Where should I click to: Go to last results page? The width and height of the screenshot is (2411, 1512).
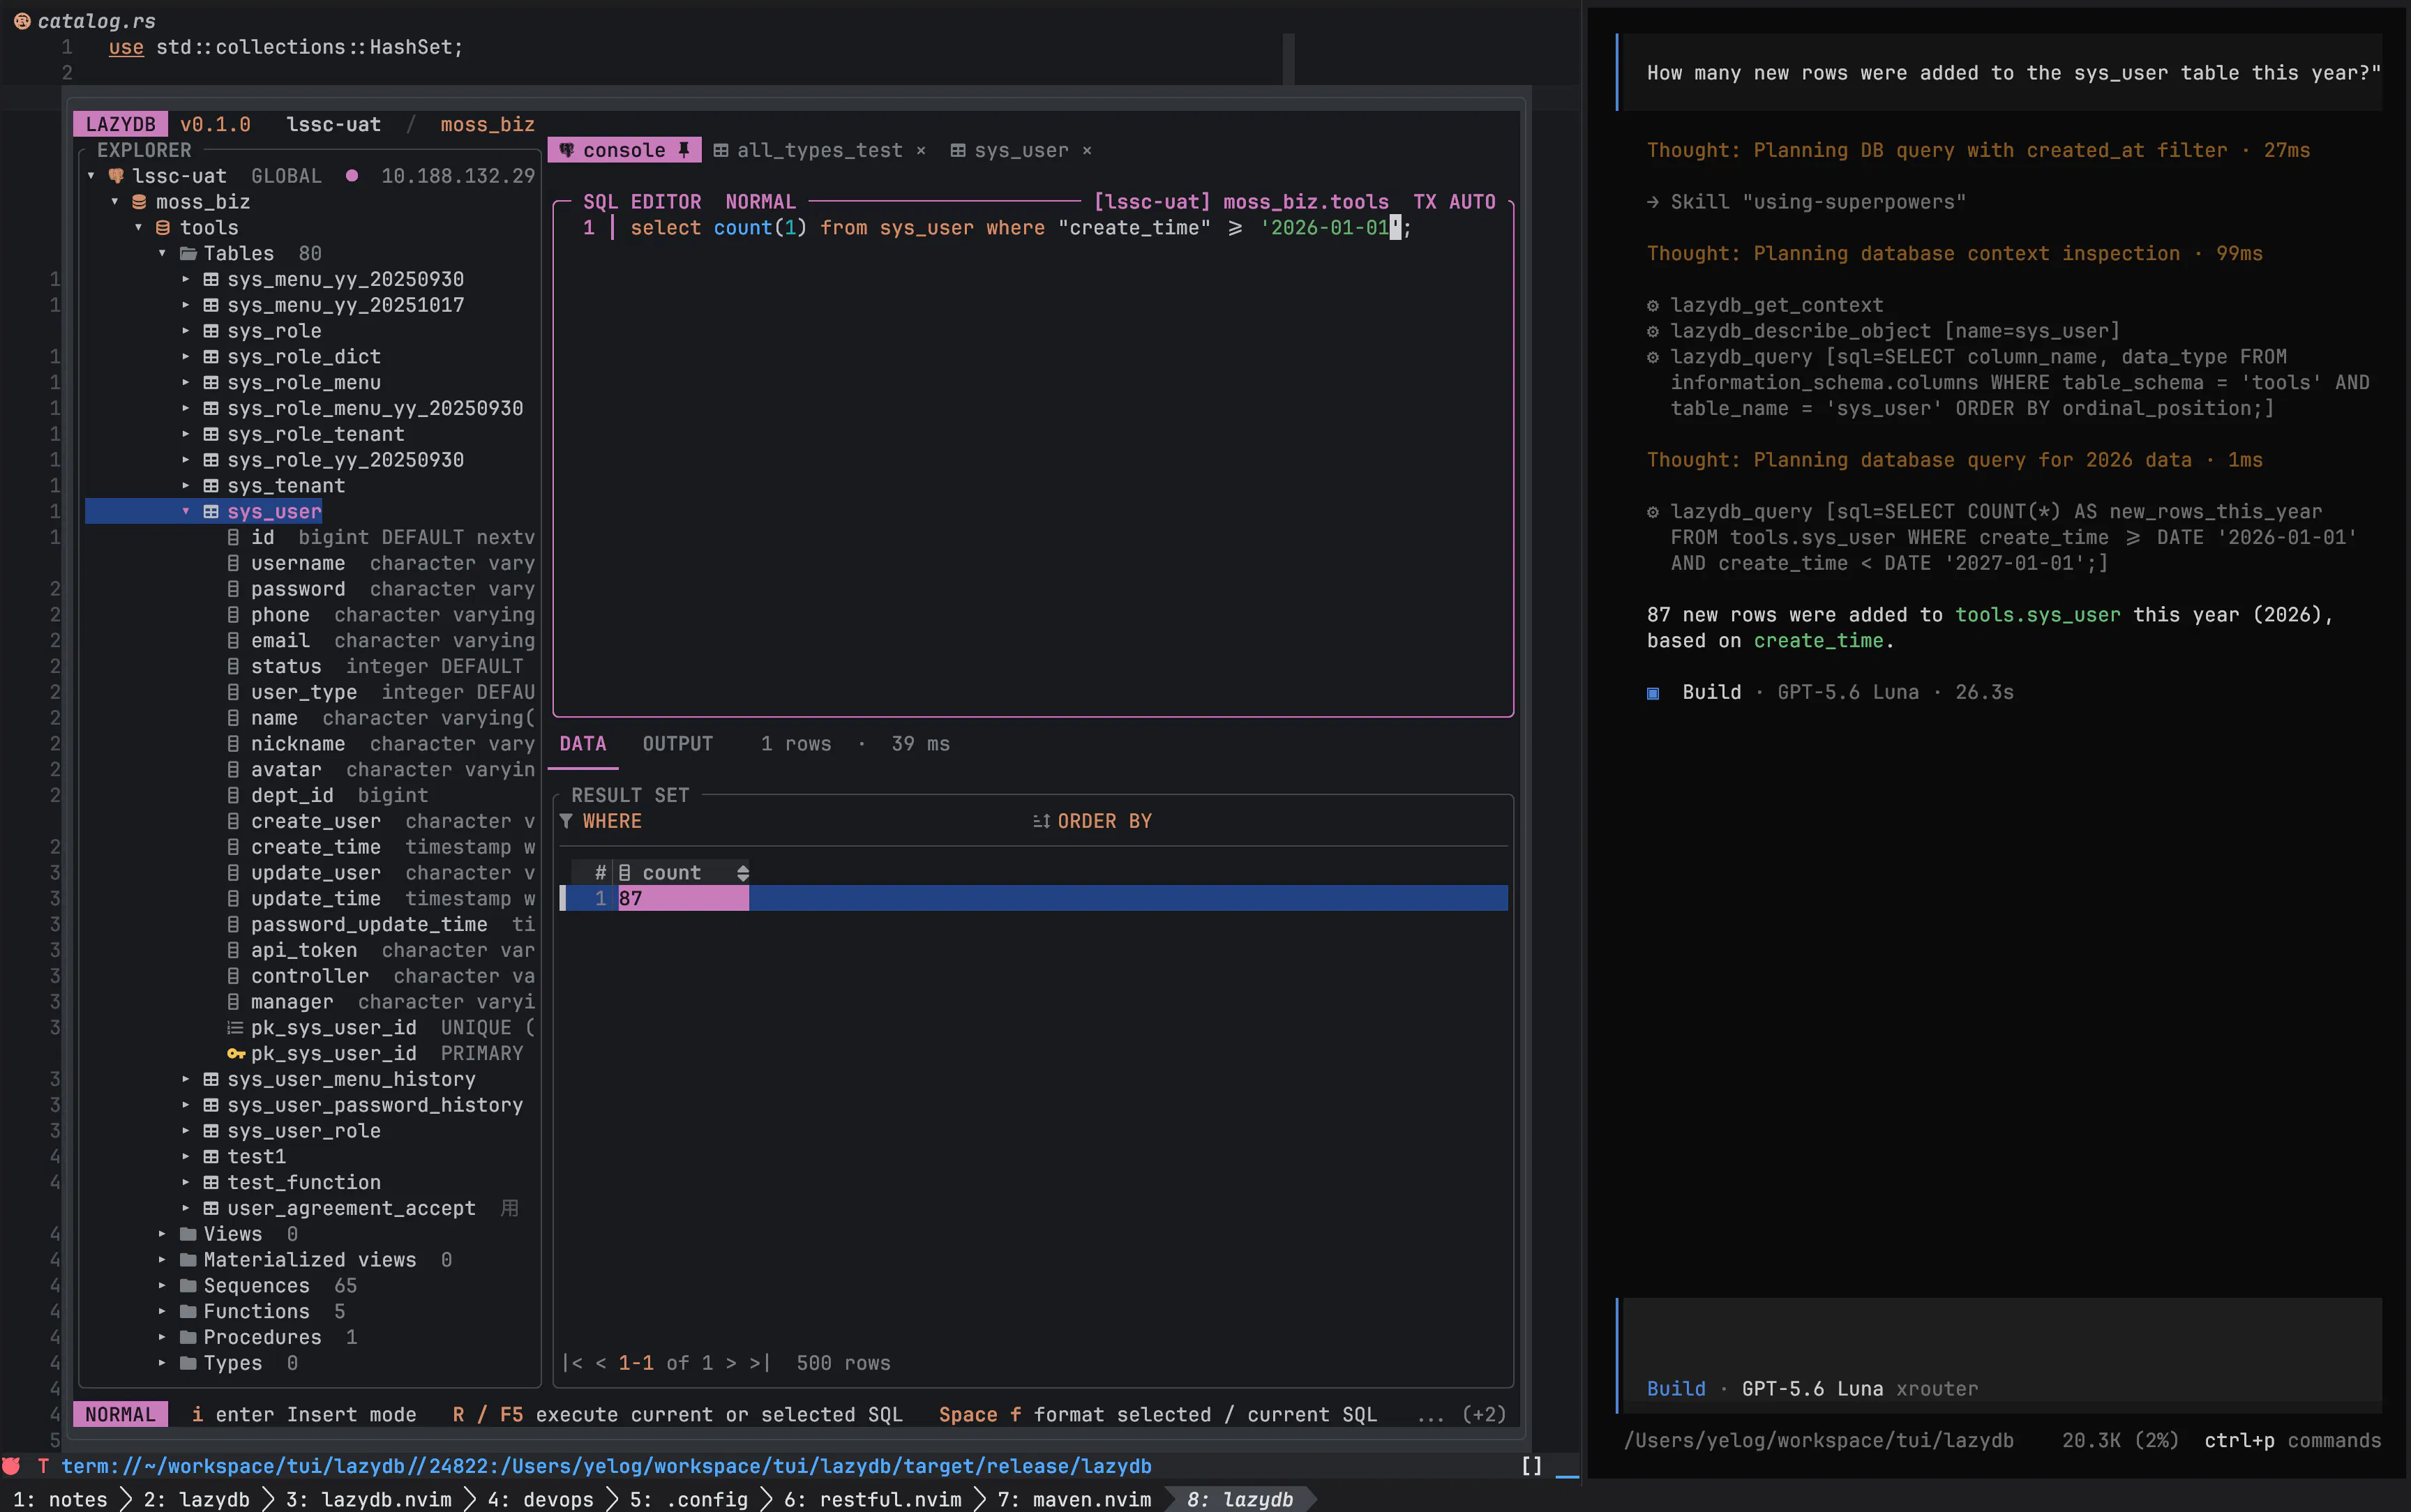pyautogui.click(x=760, y=1364)
